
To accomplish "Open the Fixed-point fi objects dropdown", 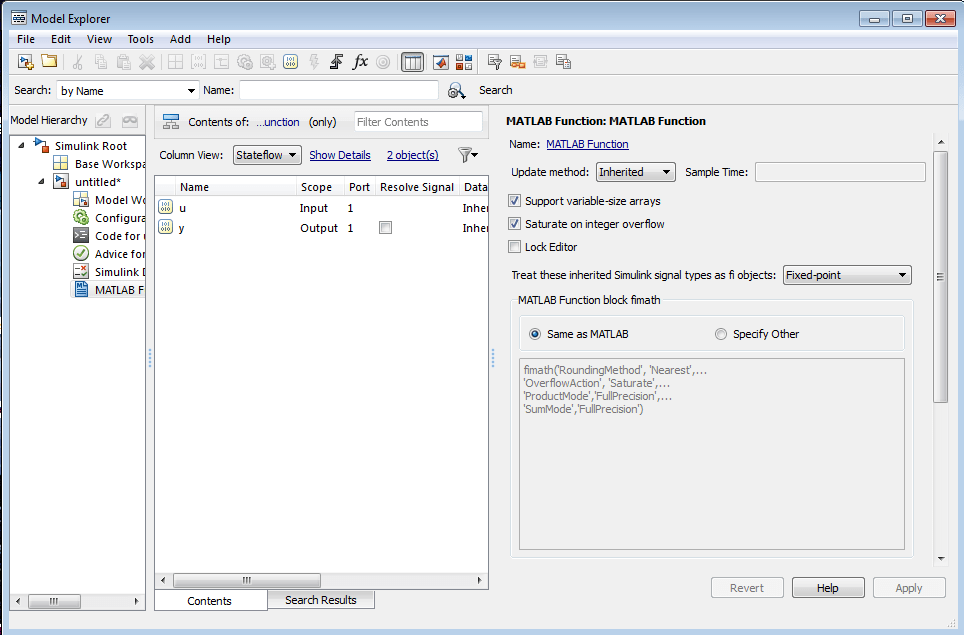I will click(x=847, y=275).
